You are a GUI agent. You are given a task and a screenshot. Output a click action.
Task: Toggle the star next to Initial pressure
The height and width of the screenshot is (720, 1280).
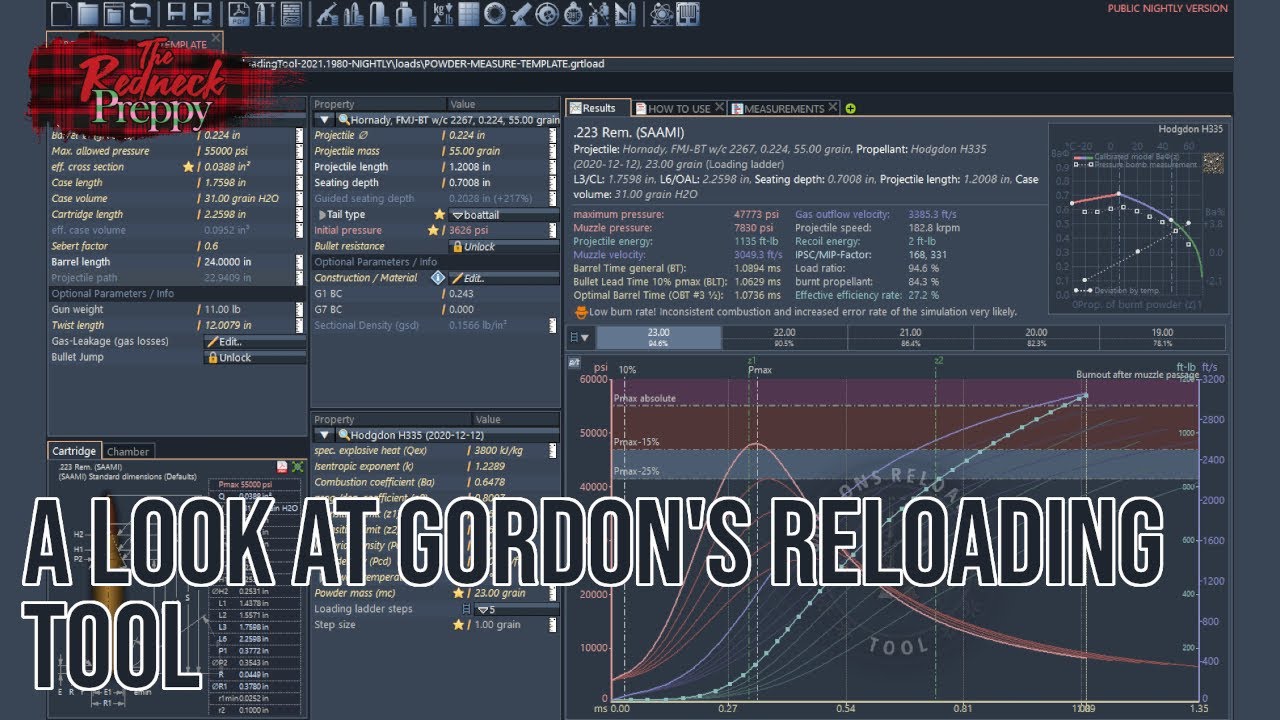(x=433, y=230)
